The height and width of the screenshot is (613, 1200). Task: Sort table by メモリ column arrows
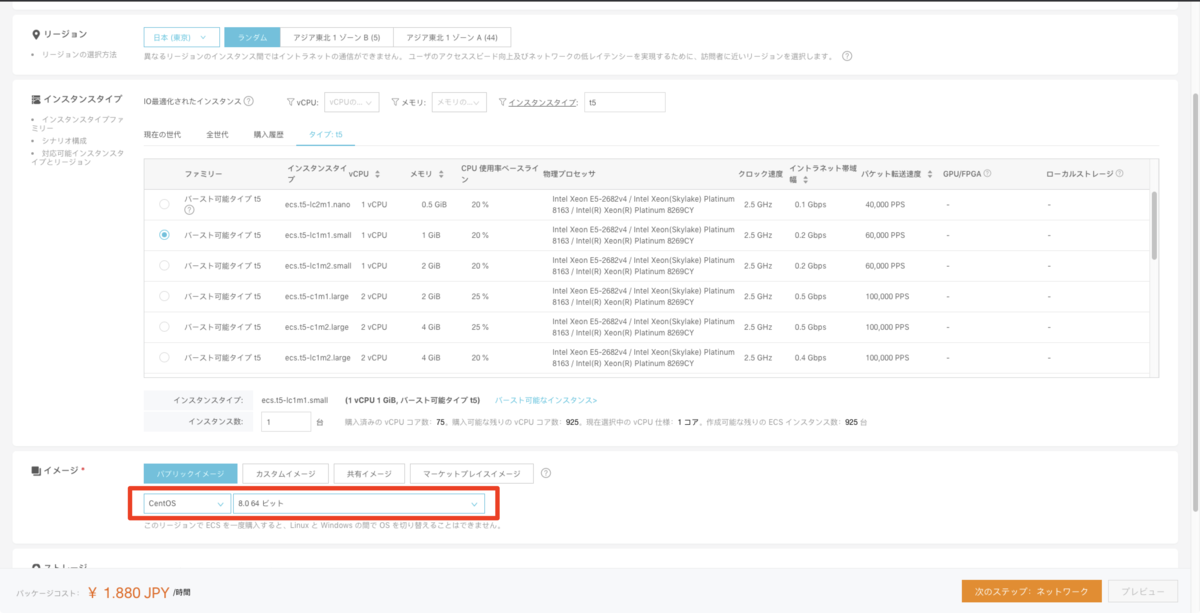coord(440,174)
